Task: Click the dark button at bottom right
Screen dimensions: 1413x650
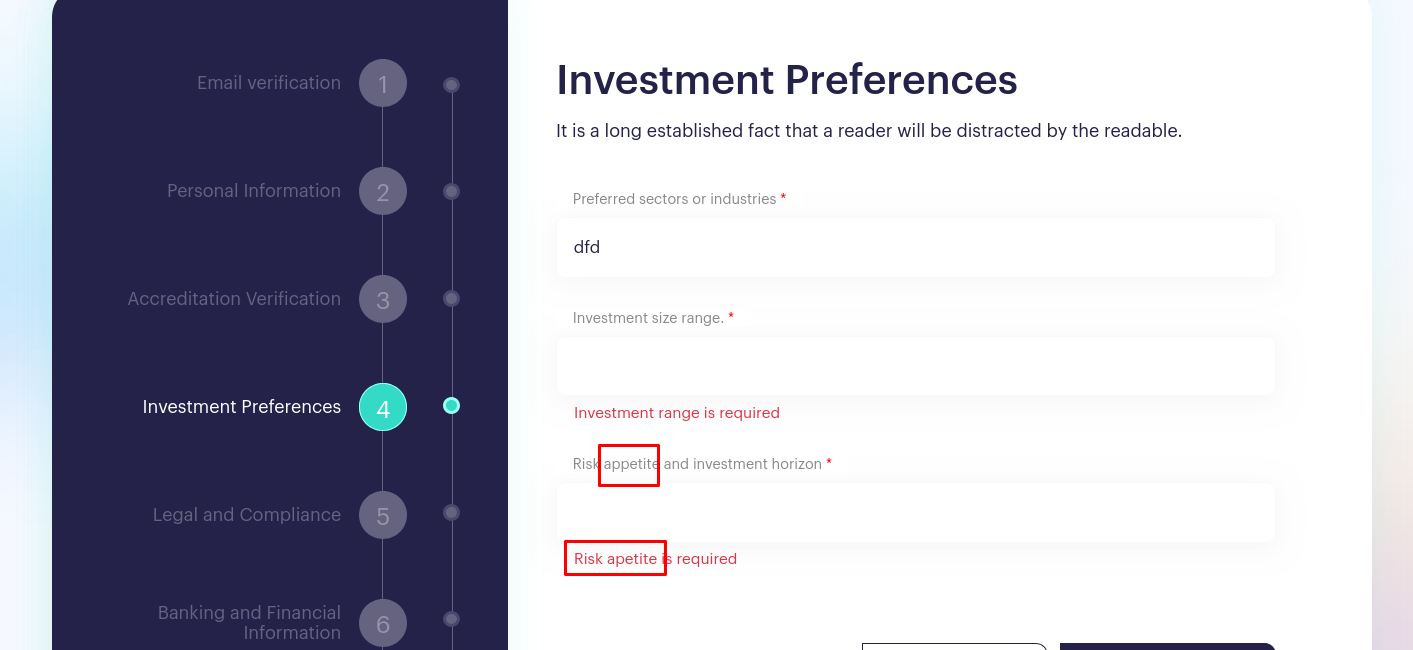Action: pyautogui.click(x=1167, y=646)
